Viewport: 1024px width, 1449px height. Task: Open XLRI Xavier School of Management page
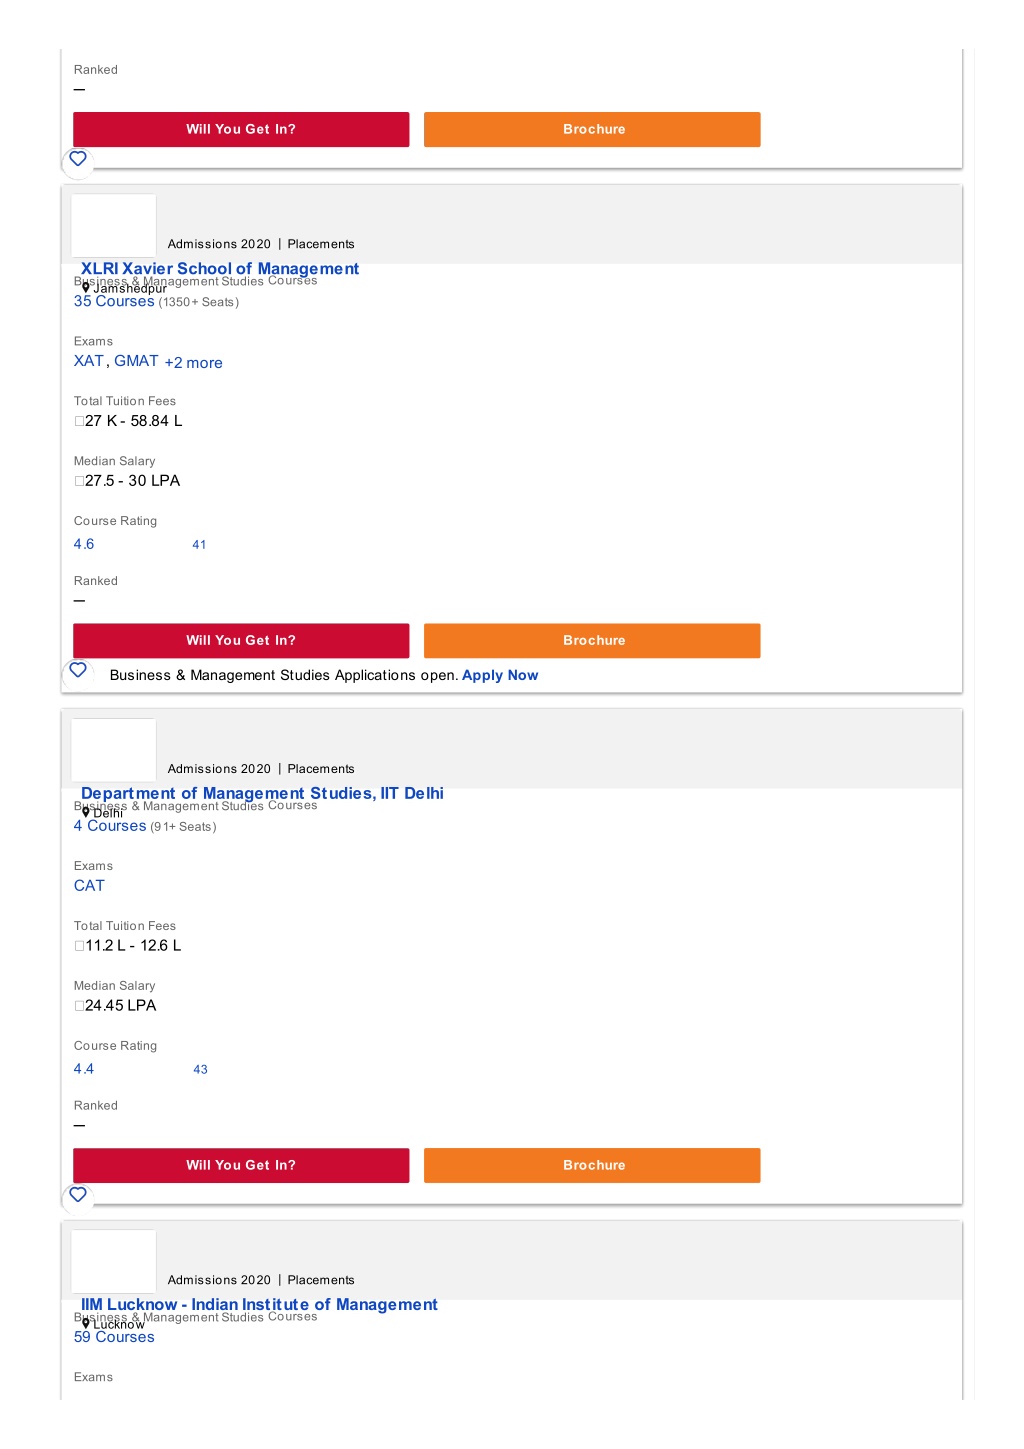pos(219,268)
